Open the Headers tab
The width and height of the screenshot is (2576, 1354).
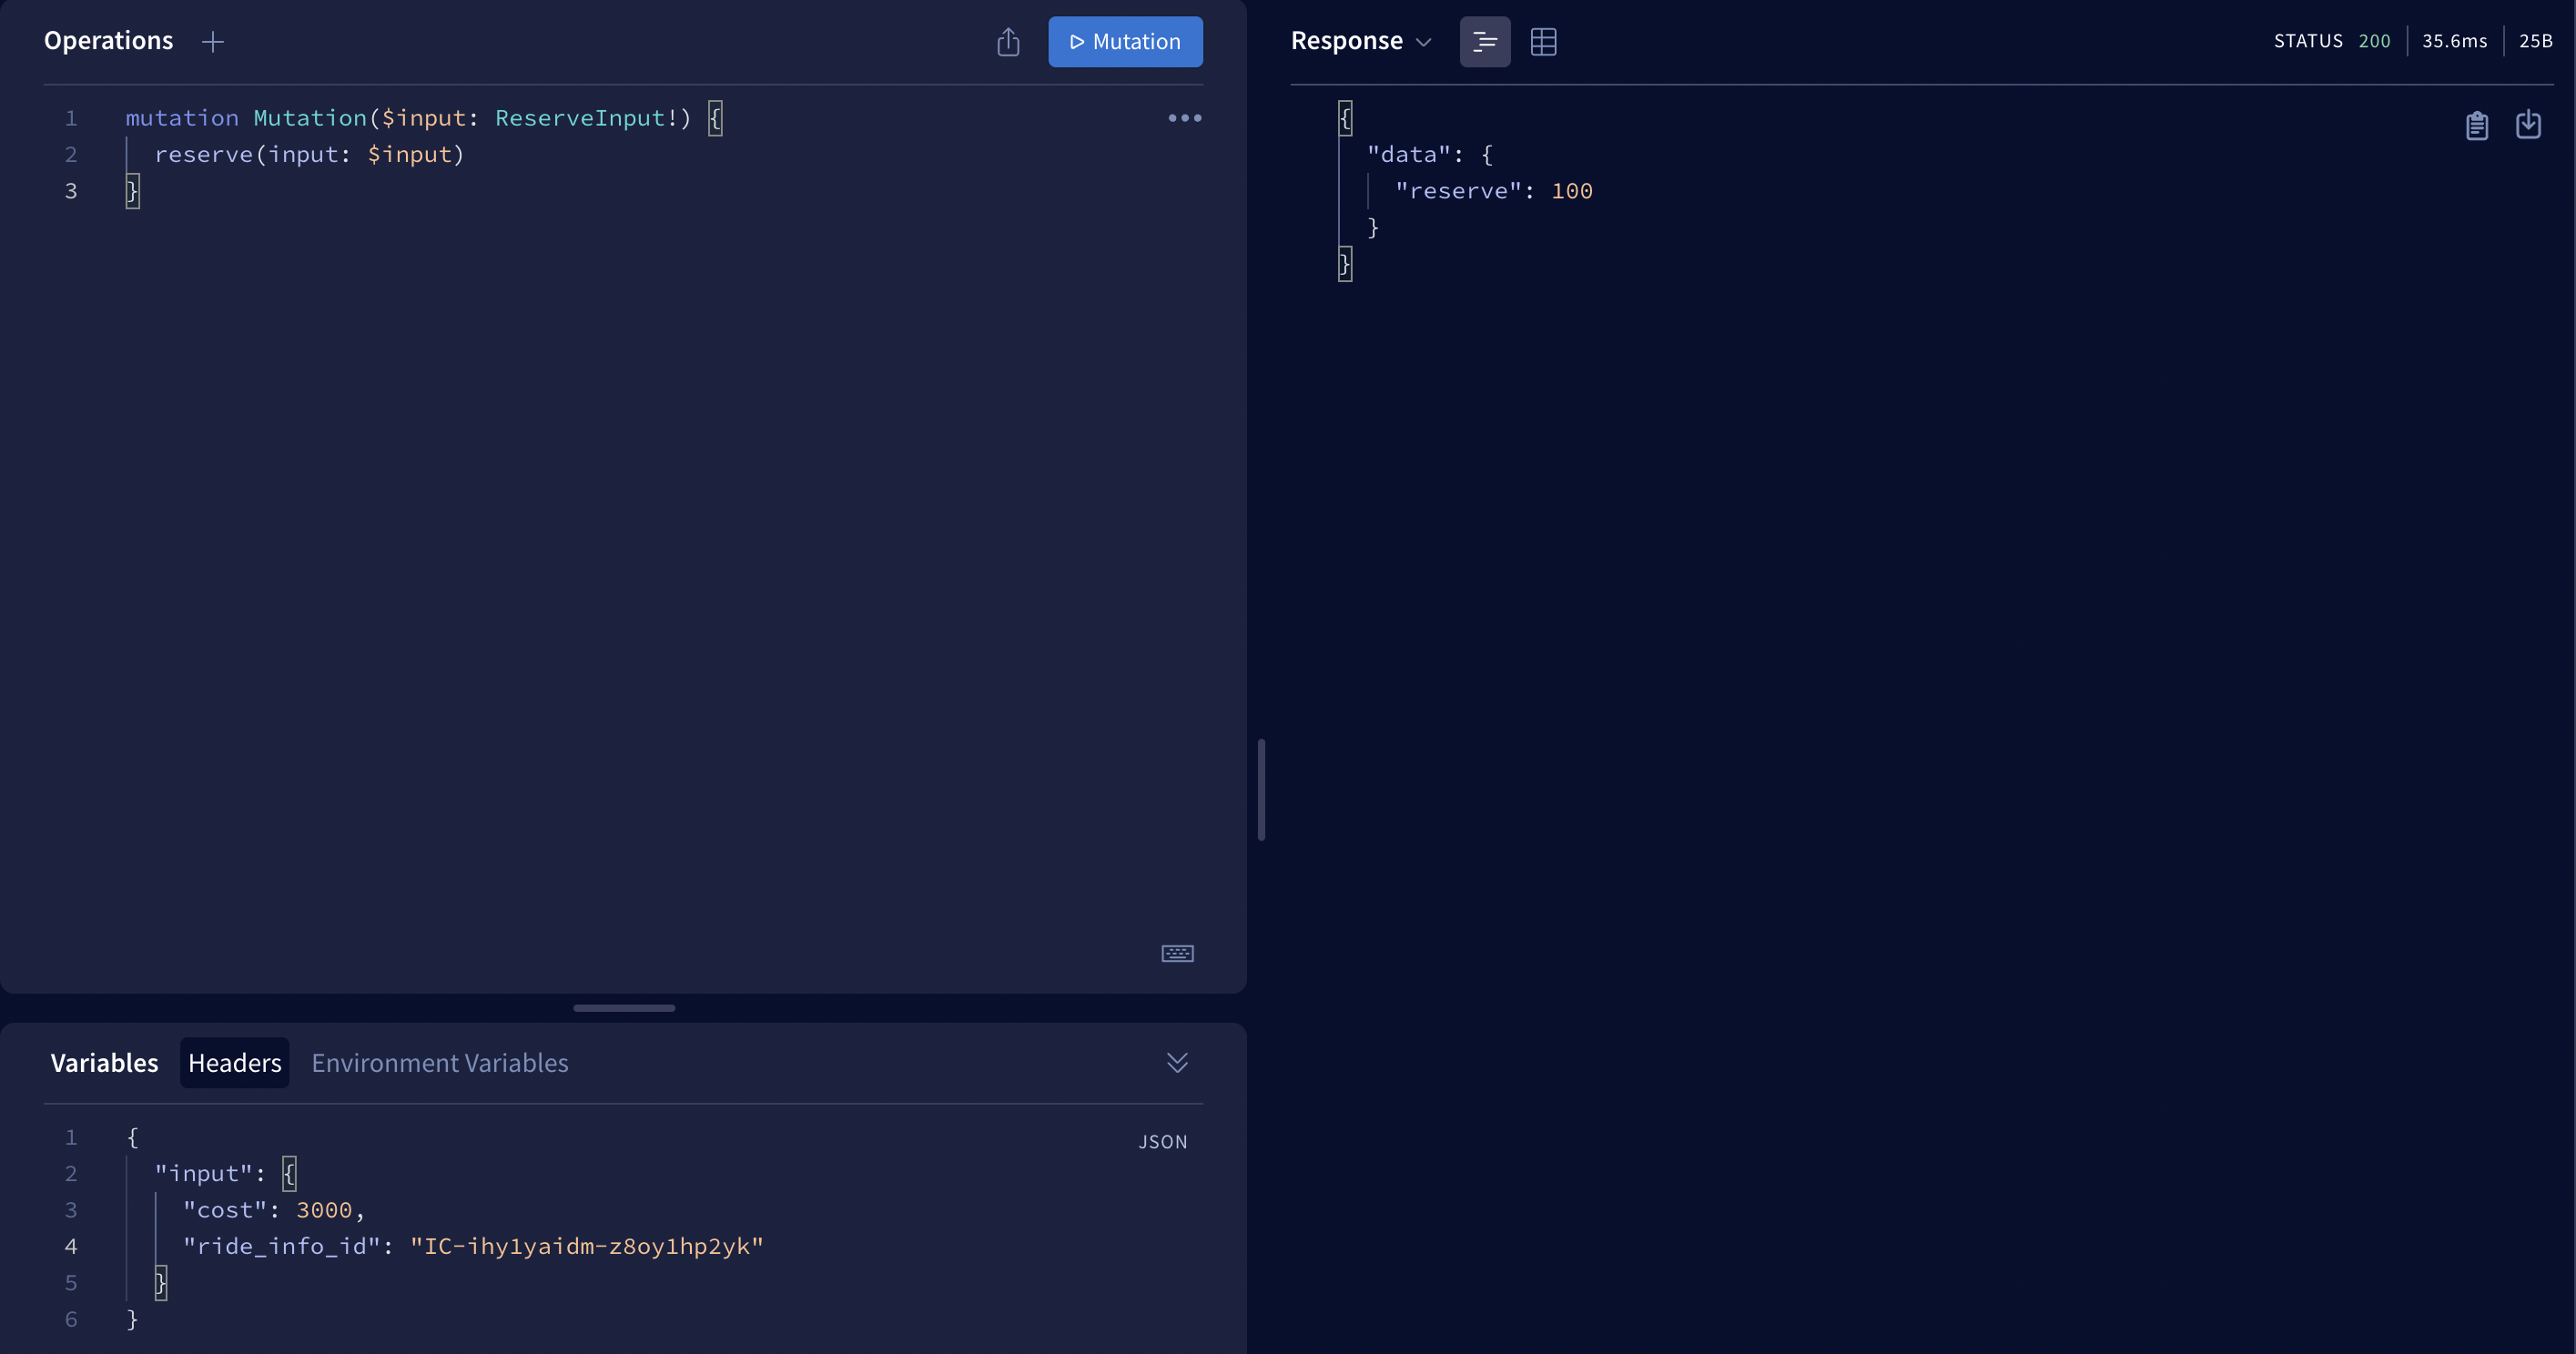pos(234,1063)
